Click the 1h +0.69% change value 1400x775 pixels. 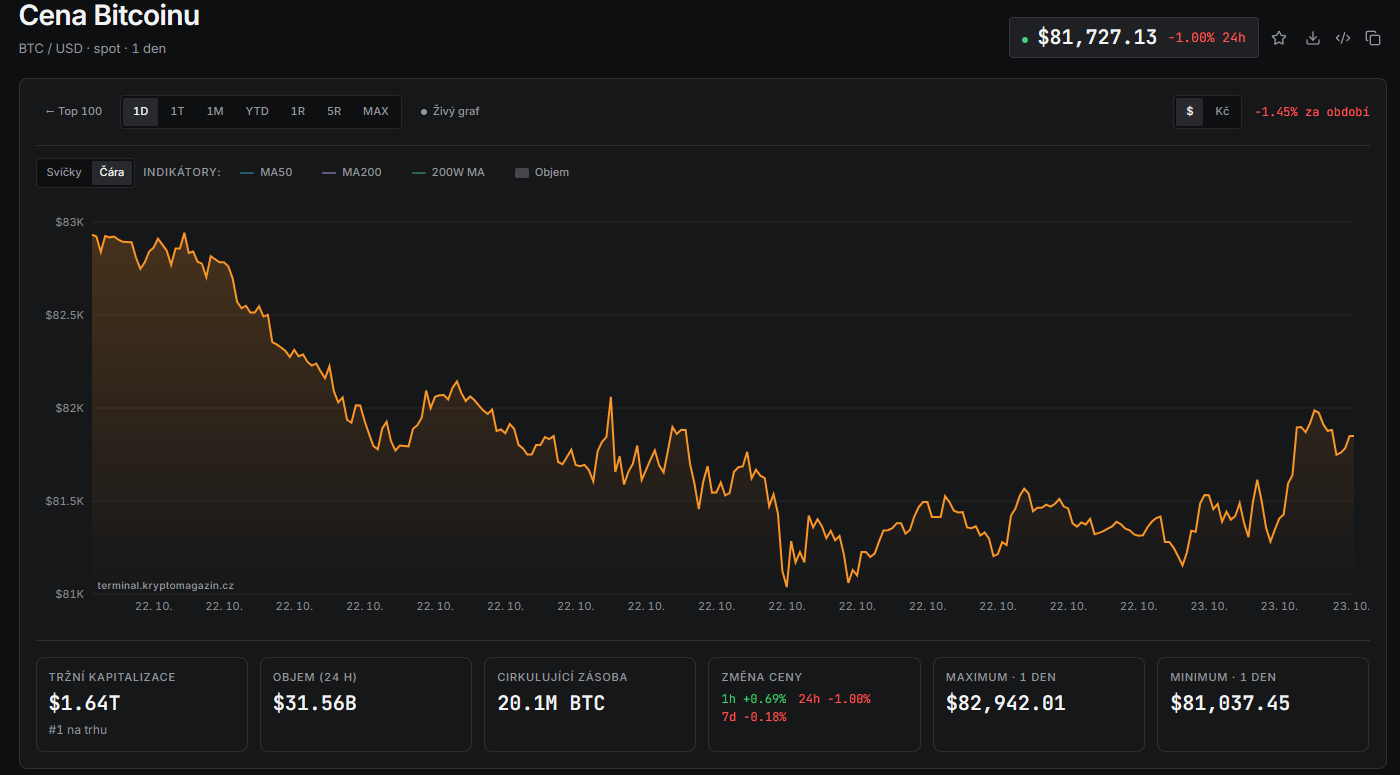tap(754, 699)
